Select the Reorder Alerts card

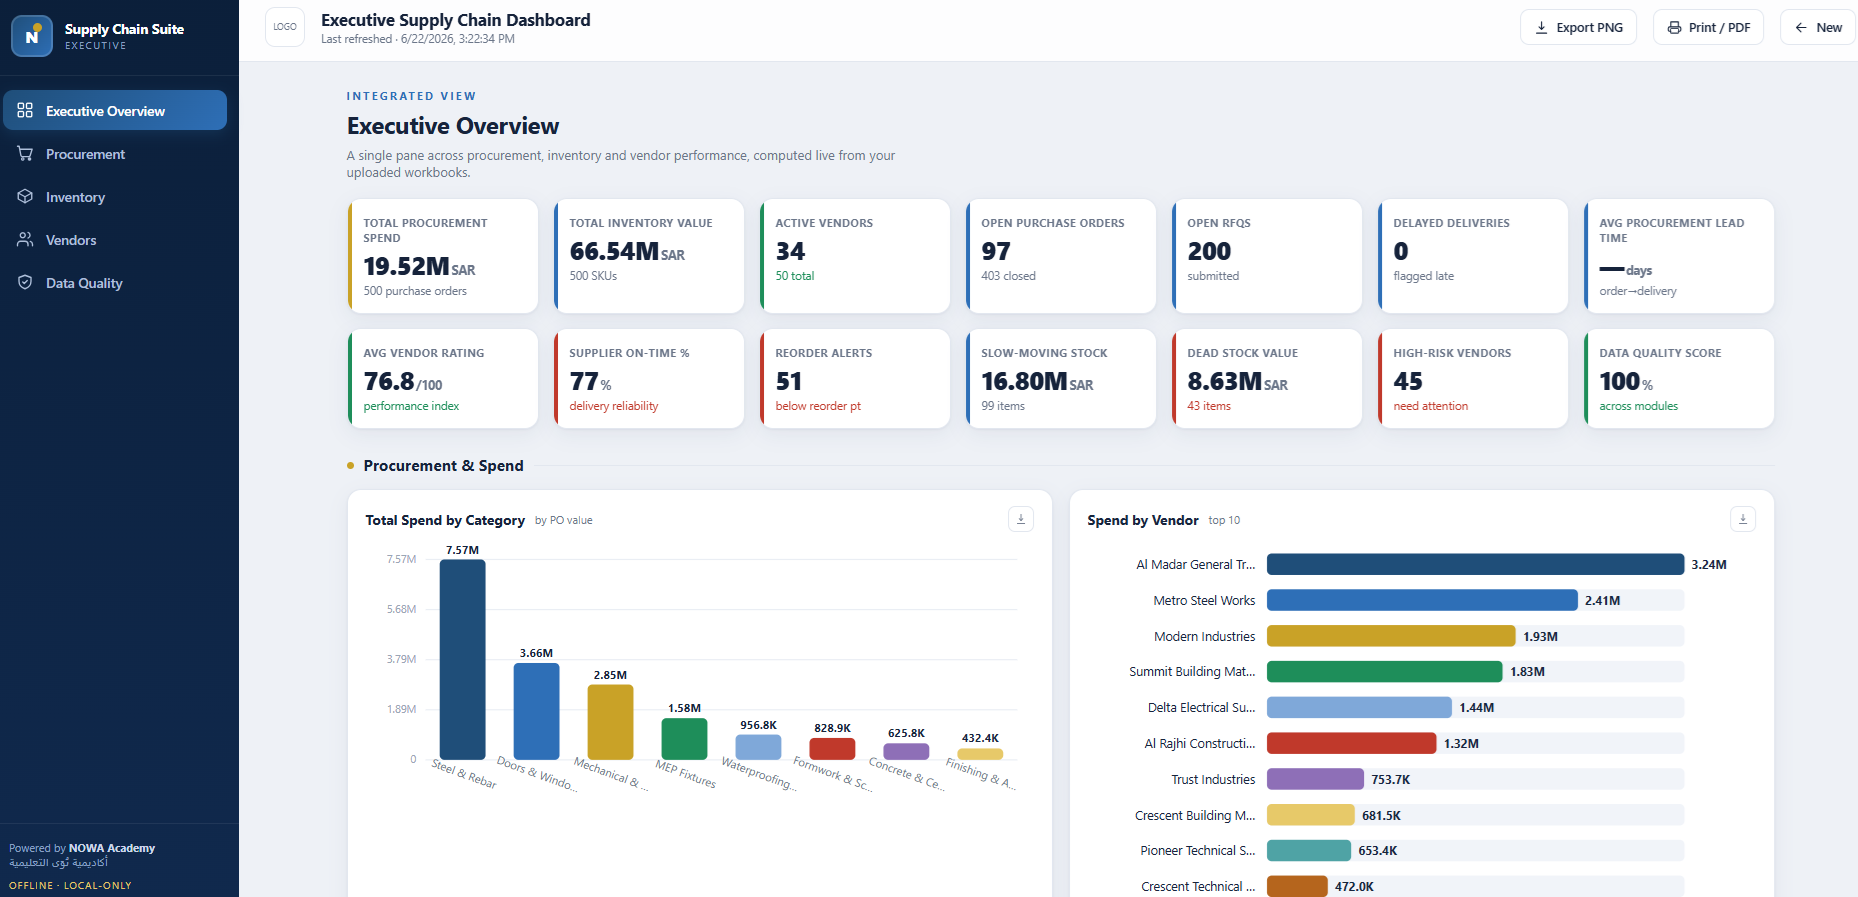coord(855,379)
